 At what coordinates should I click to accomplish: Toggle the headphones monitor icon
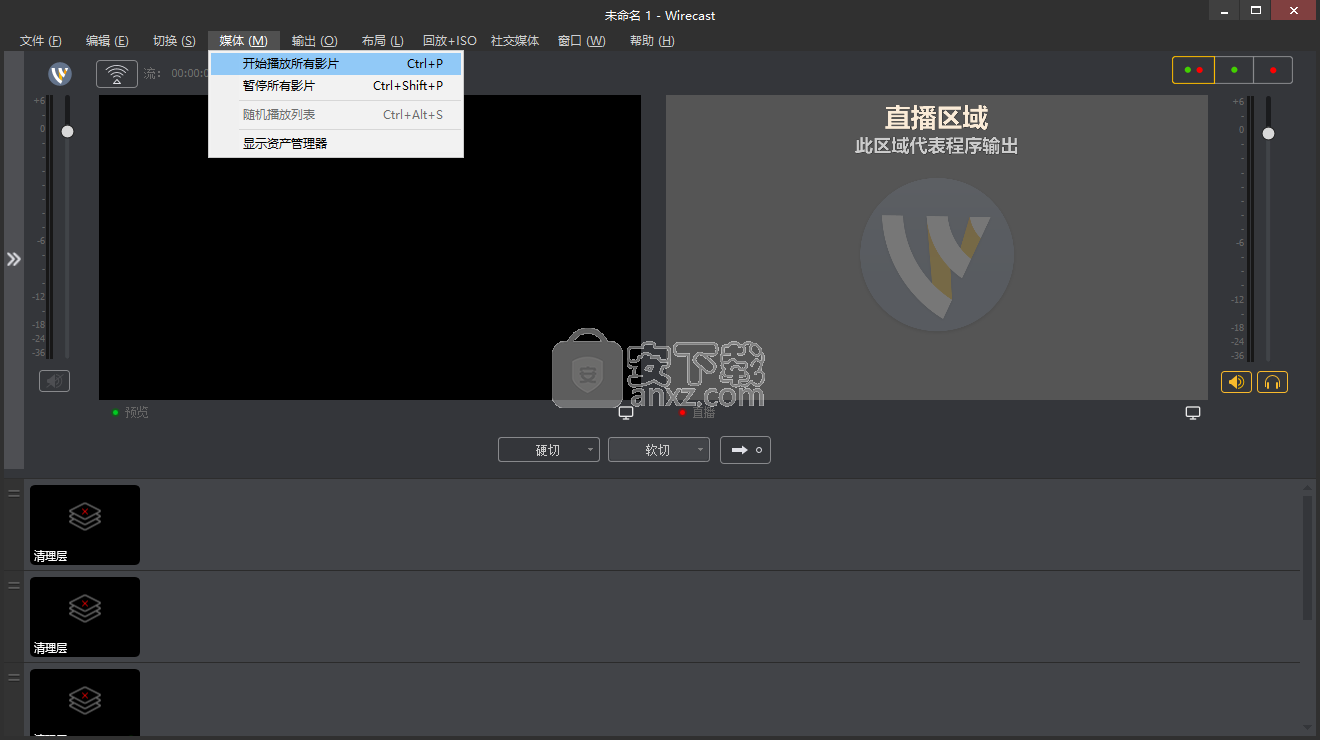click(1272, 382)
